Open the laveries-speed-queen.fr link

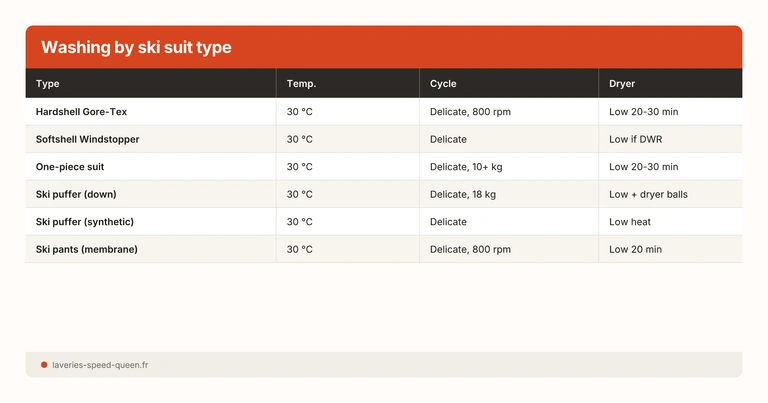[100, 365]
